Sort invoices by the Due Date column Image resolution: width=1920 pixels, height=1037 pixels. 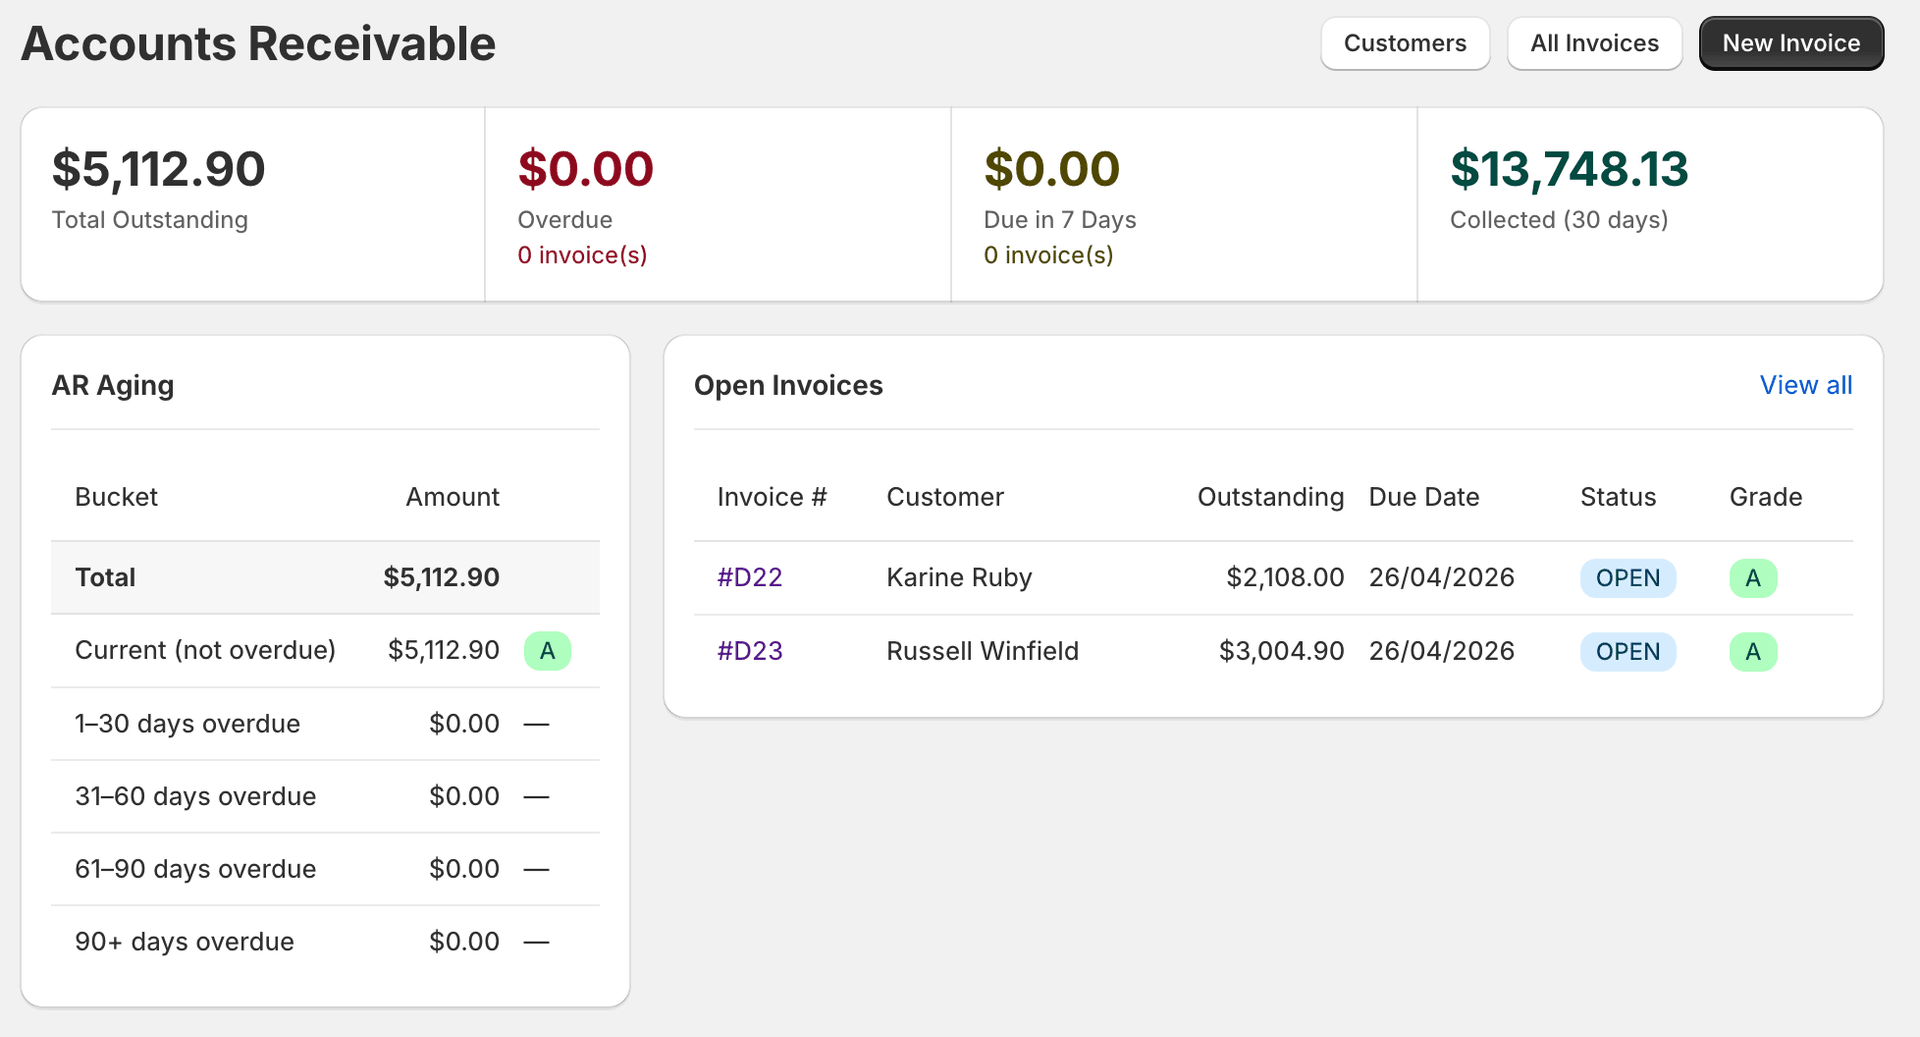(x=1424, y=496)
